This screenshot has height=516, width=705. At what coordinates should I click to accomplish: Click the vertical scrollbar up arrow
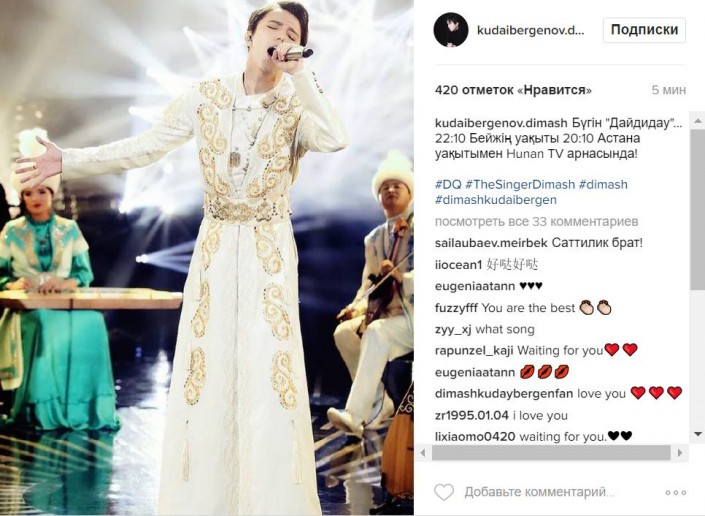click(697, 121)
